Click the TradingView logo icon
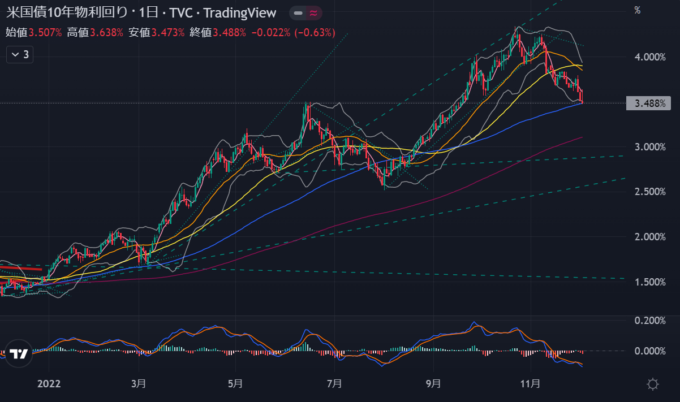 coord(17,353)
